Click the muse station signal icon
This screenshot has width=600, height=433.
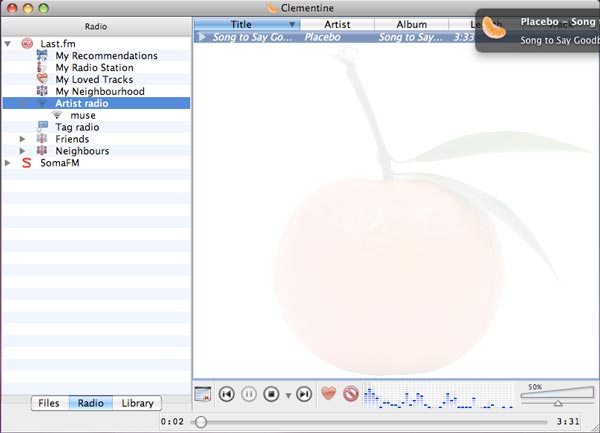pos(57,115)
